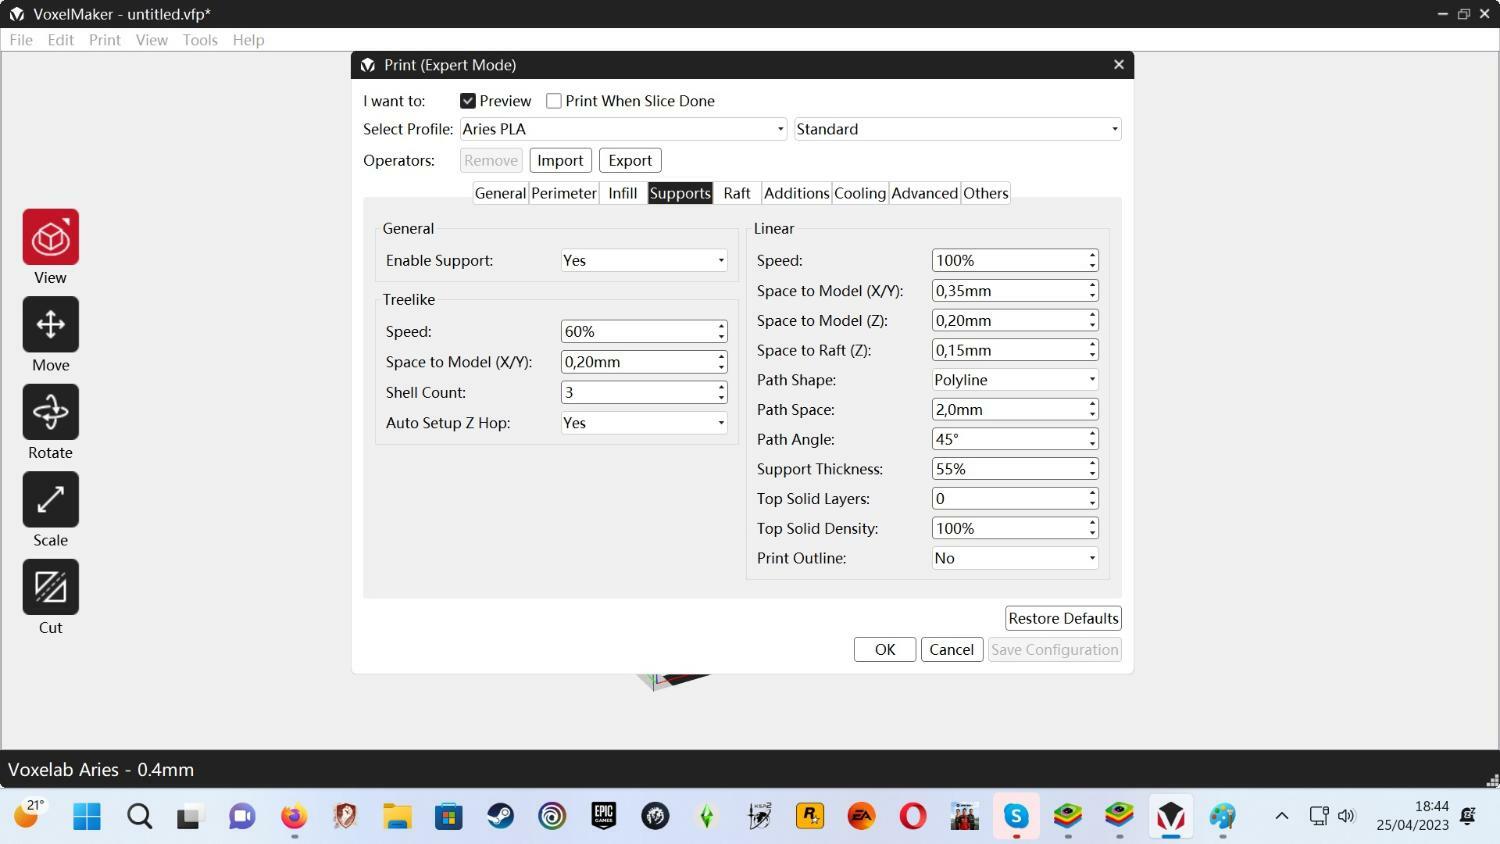Open the Enable Support dropdown
This screenshot has width=1500, height=844.
[644, 260]
